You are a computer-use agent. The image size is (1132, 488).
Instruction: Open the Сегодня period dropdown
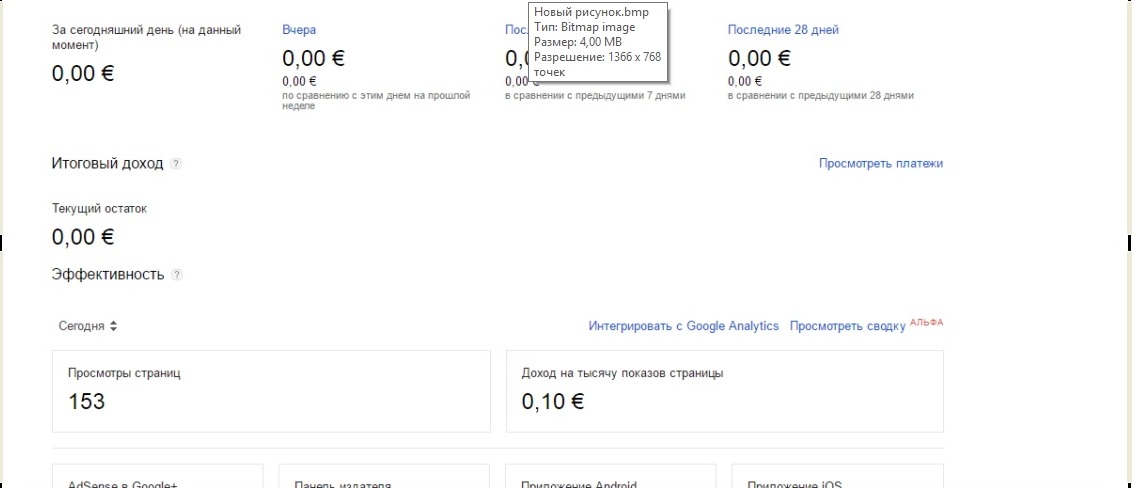click(88, 326)
